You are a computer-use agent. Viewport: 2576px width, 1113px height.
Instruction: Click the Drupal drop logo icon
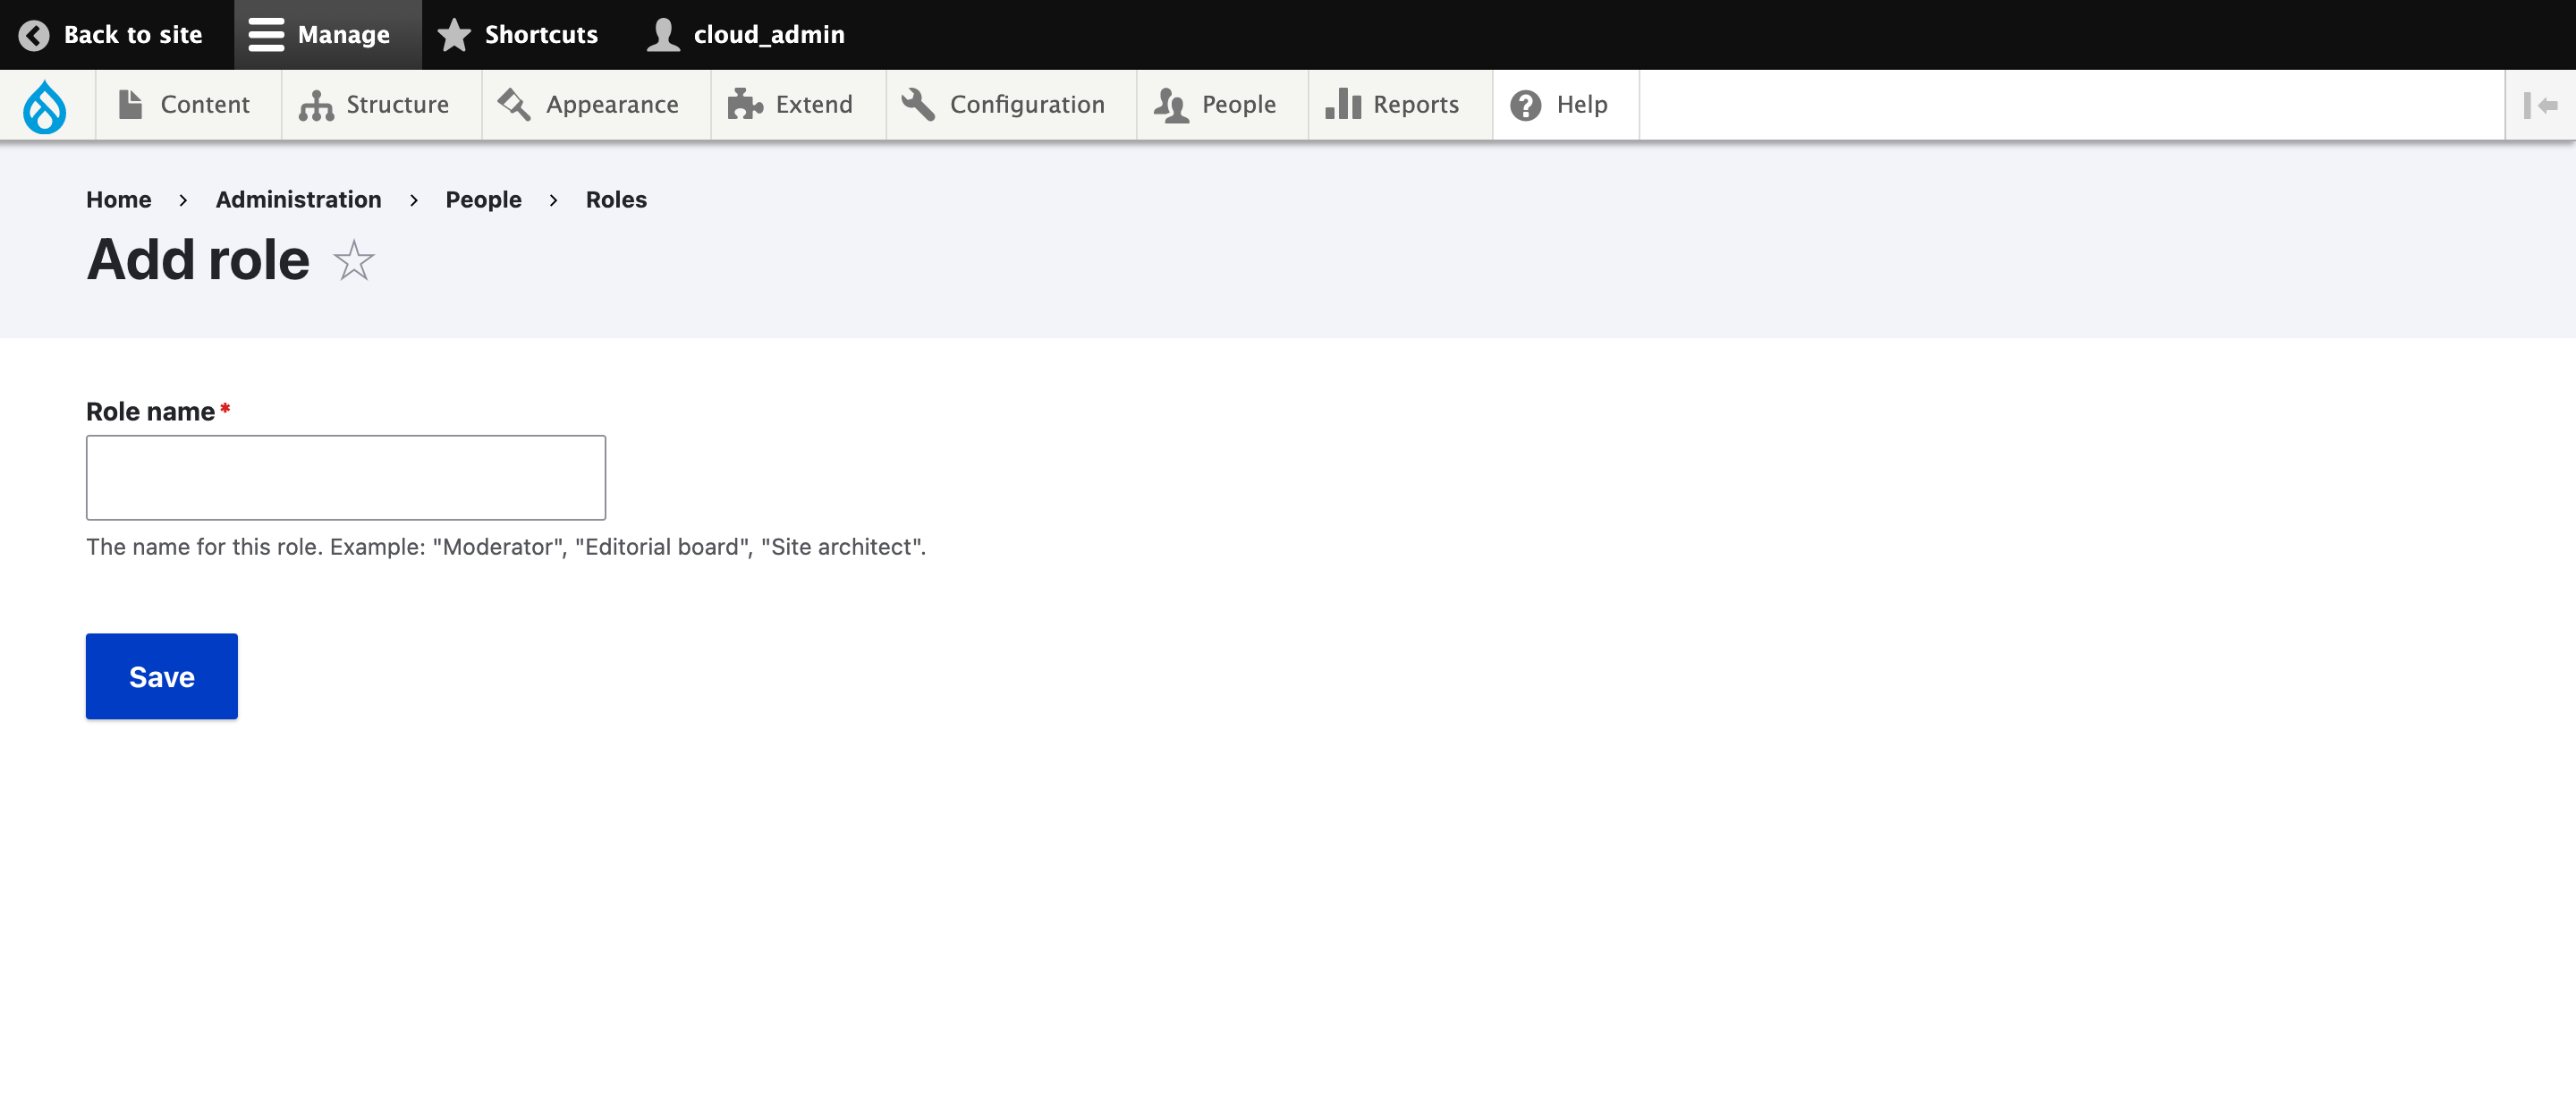[45, 105]
